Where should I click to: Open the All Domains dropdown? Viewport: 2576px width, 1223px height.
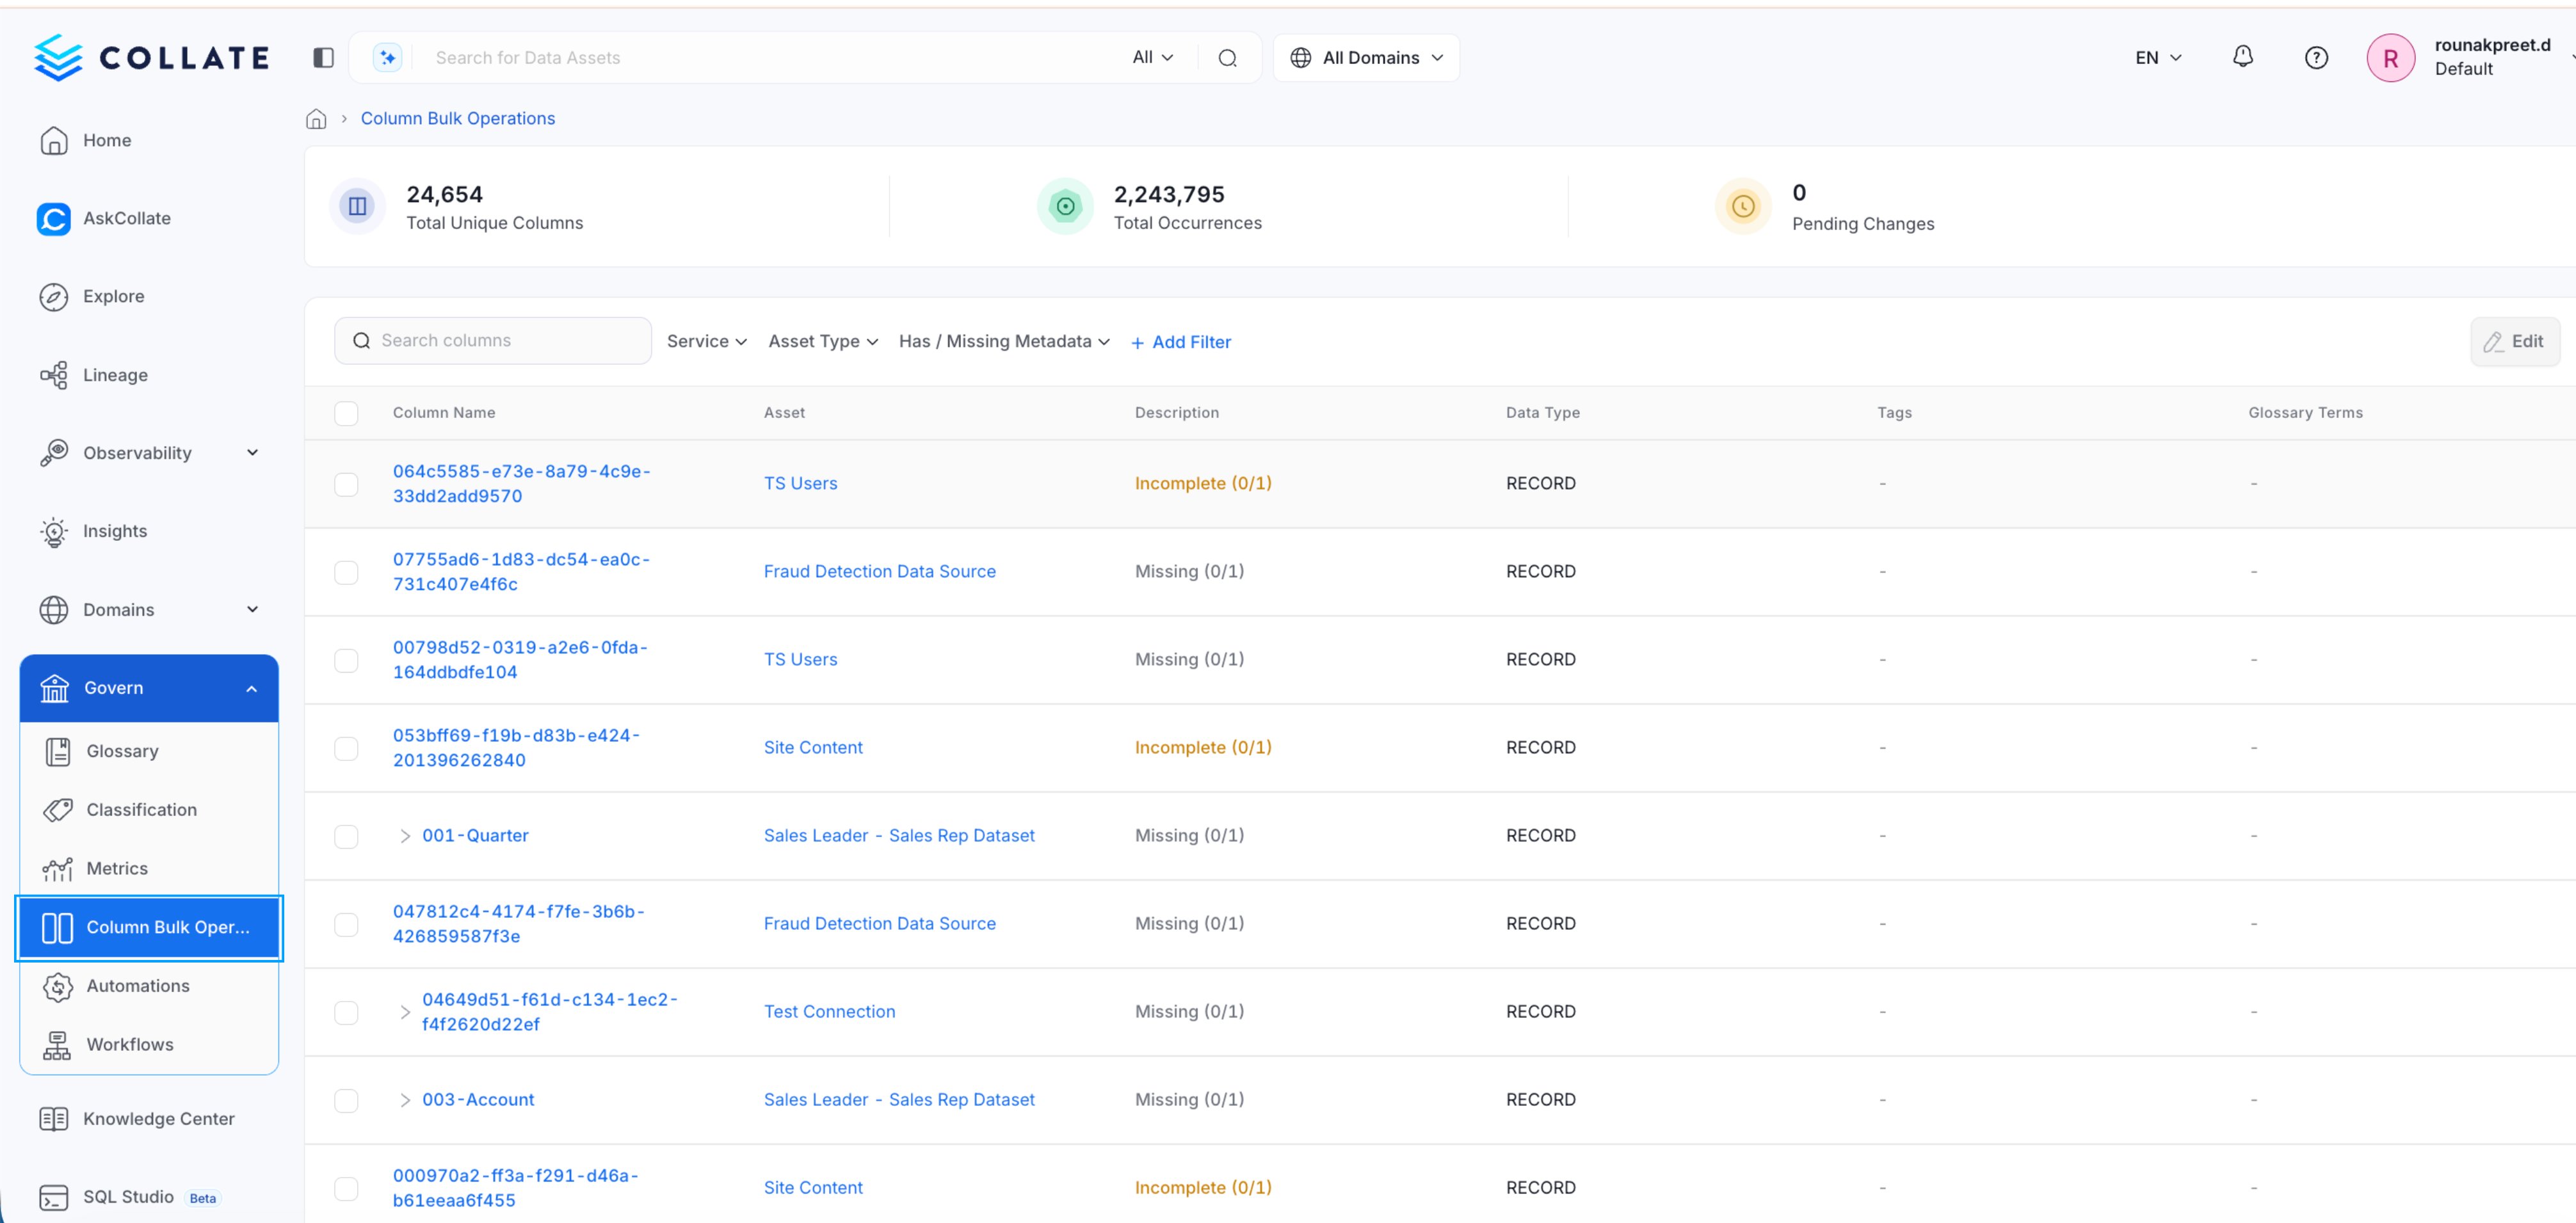1366,58
